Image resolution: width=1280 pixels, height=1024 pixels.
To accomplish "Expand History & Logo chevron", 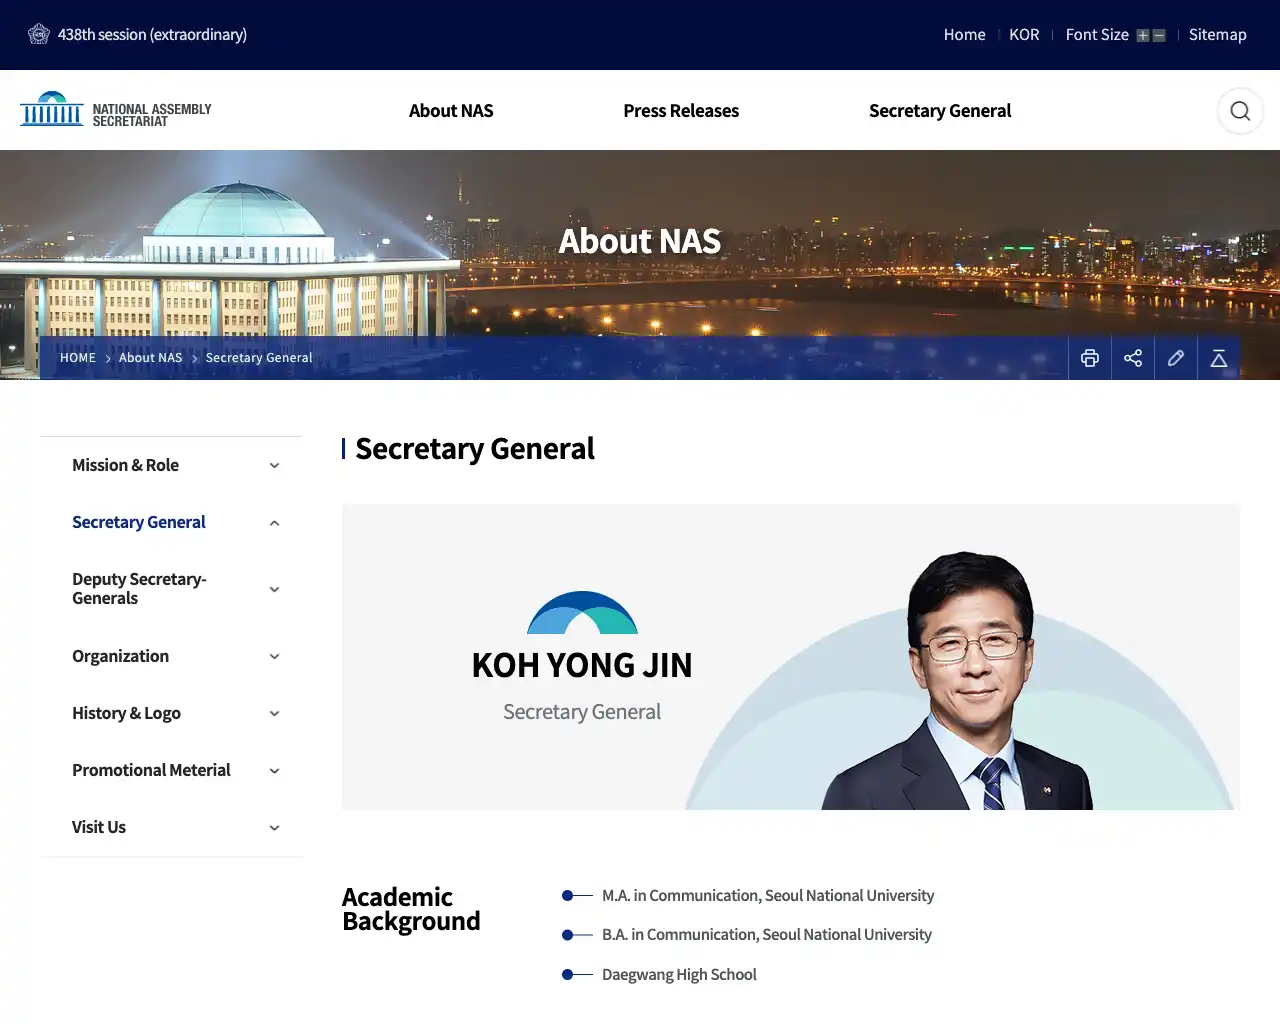I will tap(274, 714).
